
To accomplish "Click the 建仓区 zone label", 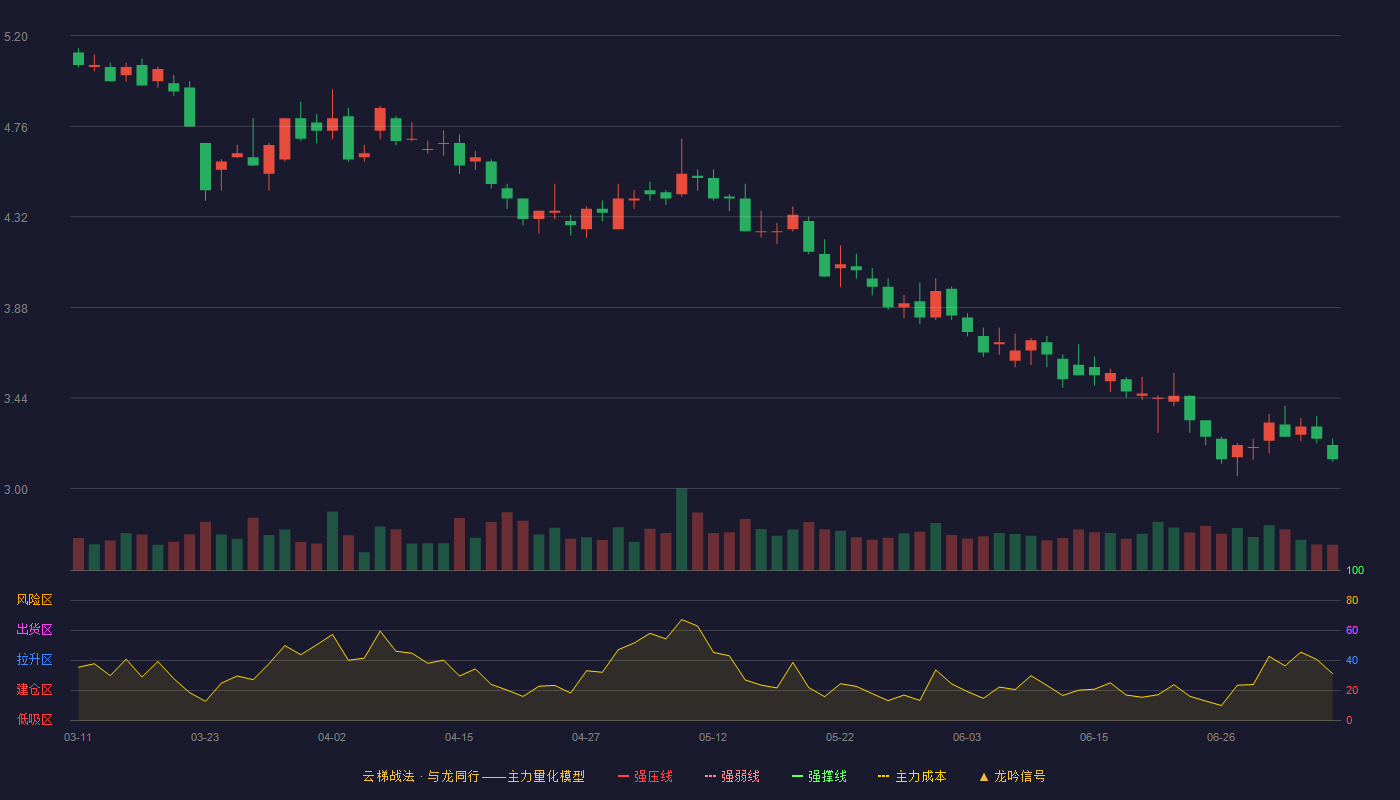I will click(34, 690).
